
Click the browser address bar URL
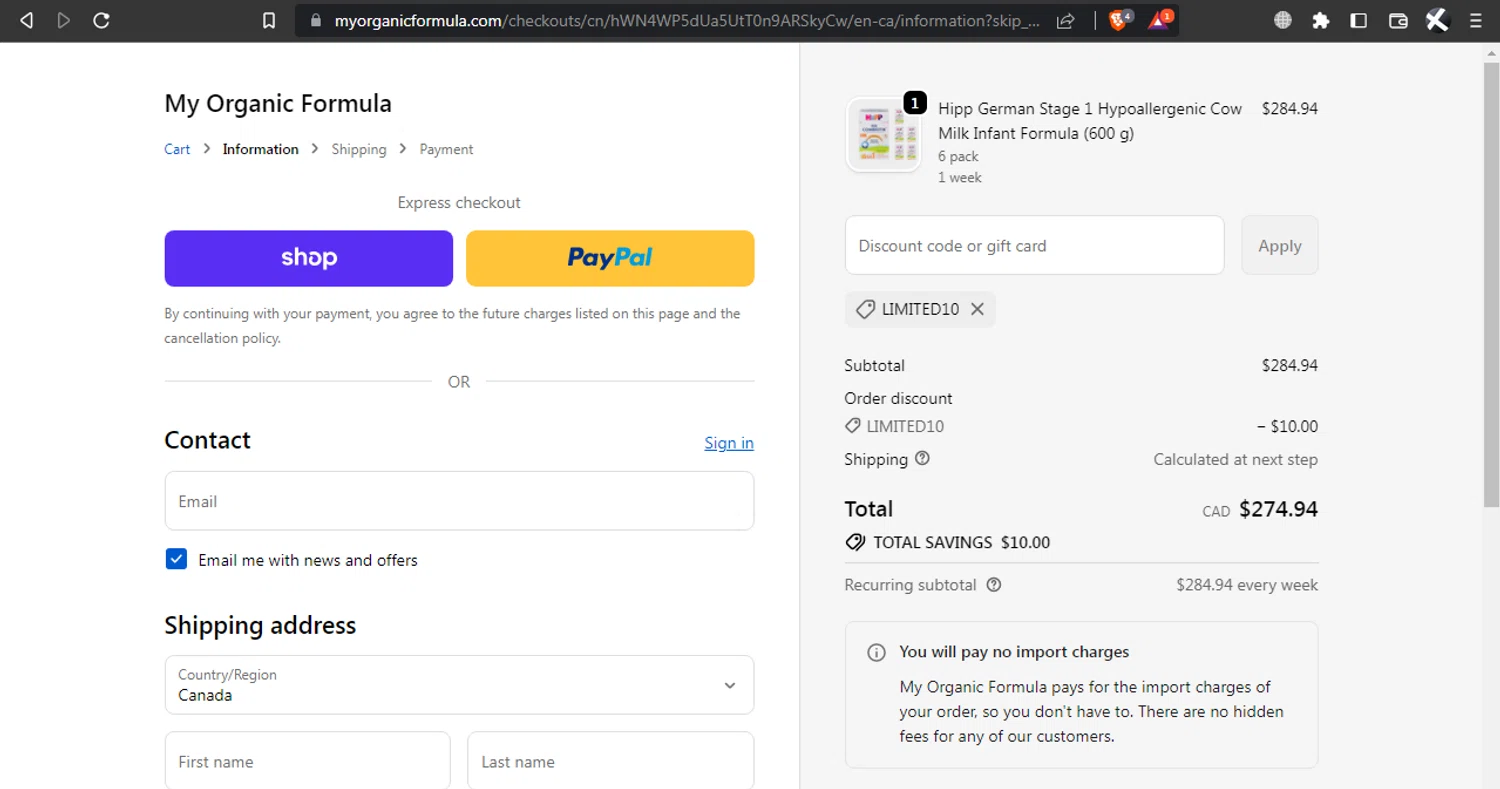[x=687, y=20]
